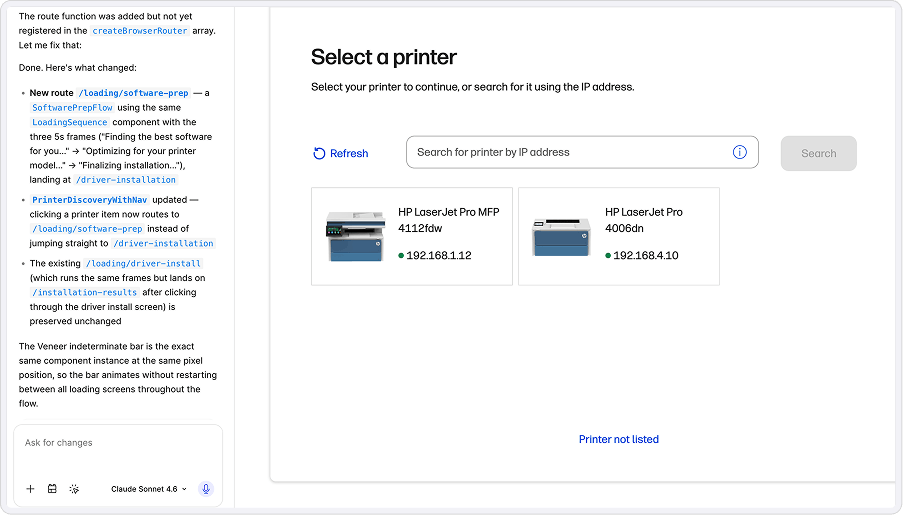
Task: Click the /driver-installation link after 'jumping straight to'
Action: pos(163,243)
